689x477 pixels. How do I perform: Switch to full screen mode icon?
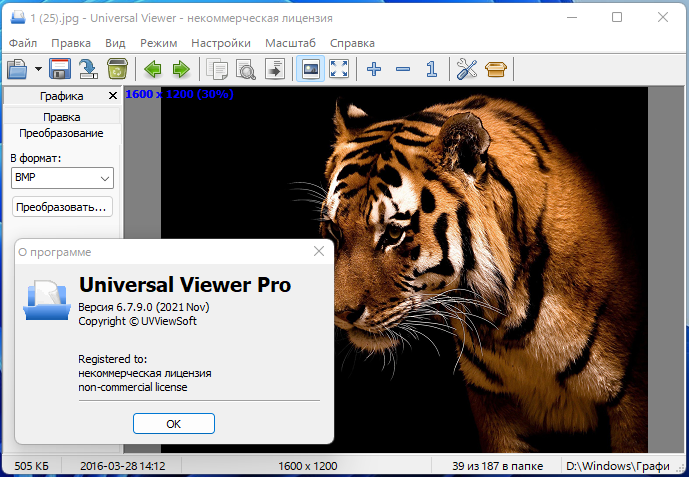339,69
